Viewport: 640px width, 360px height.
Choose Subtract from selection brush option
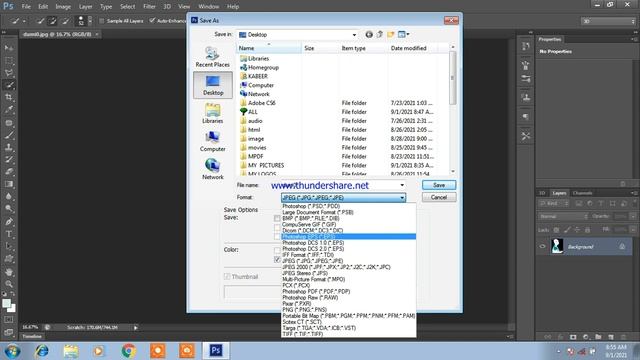click(x=65, y=21)
